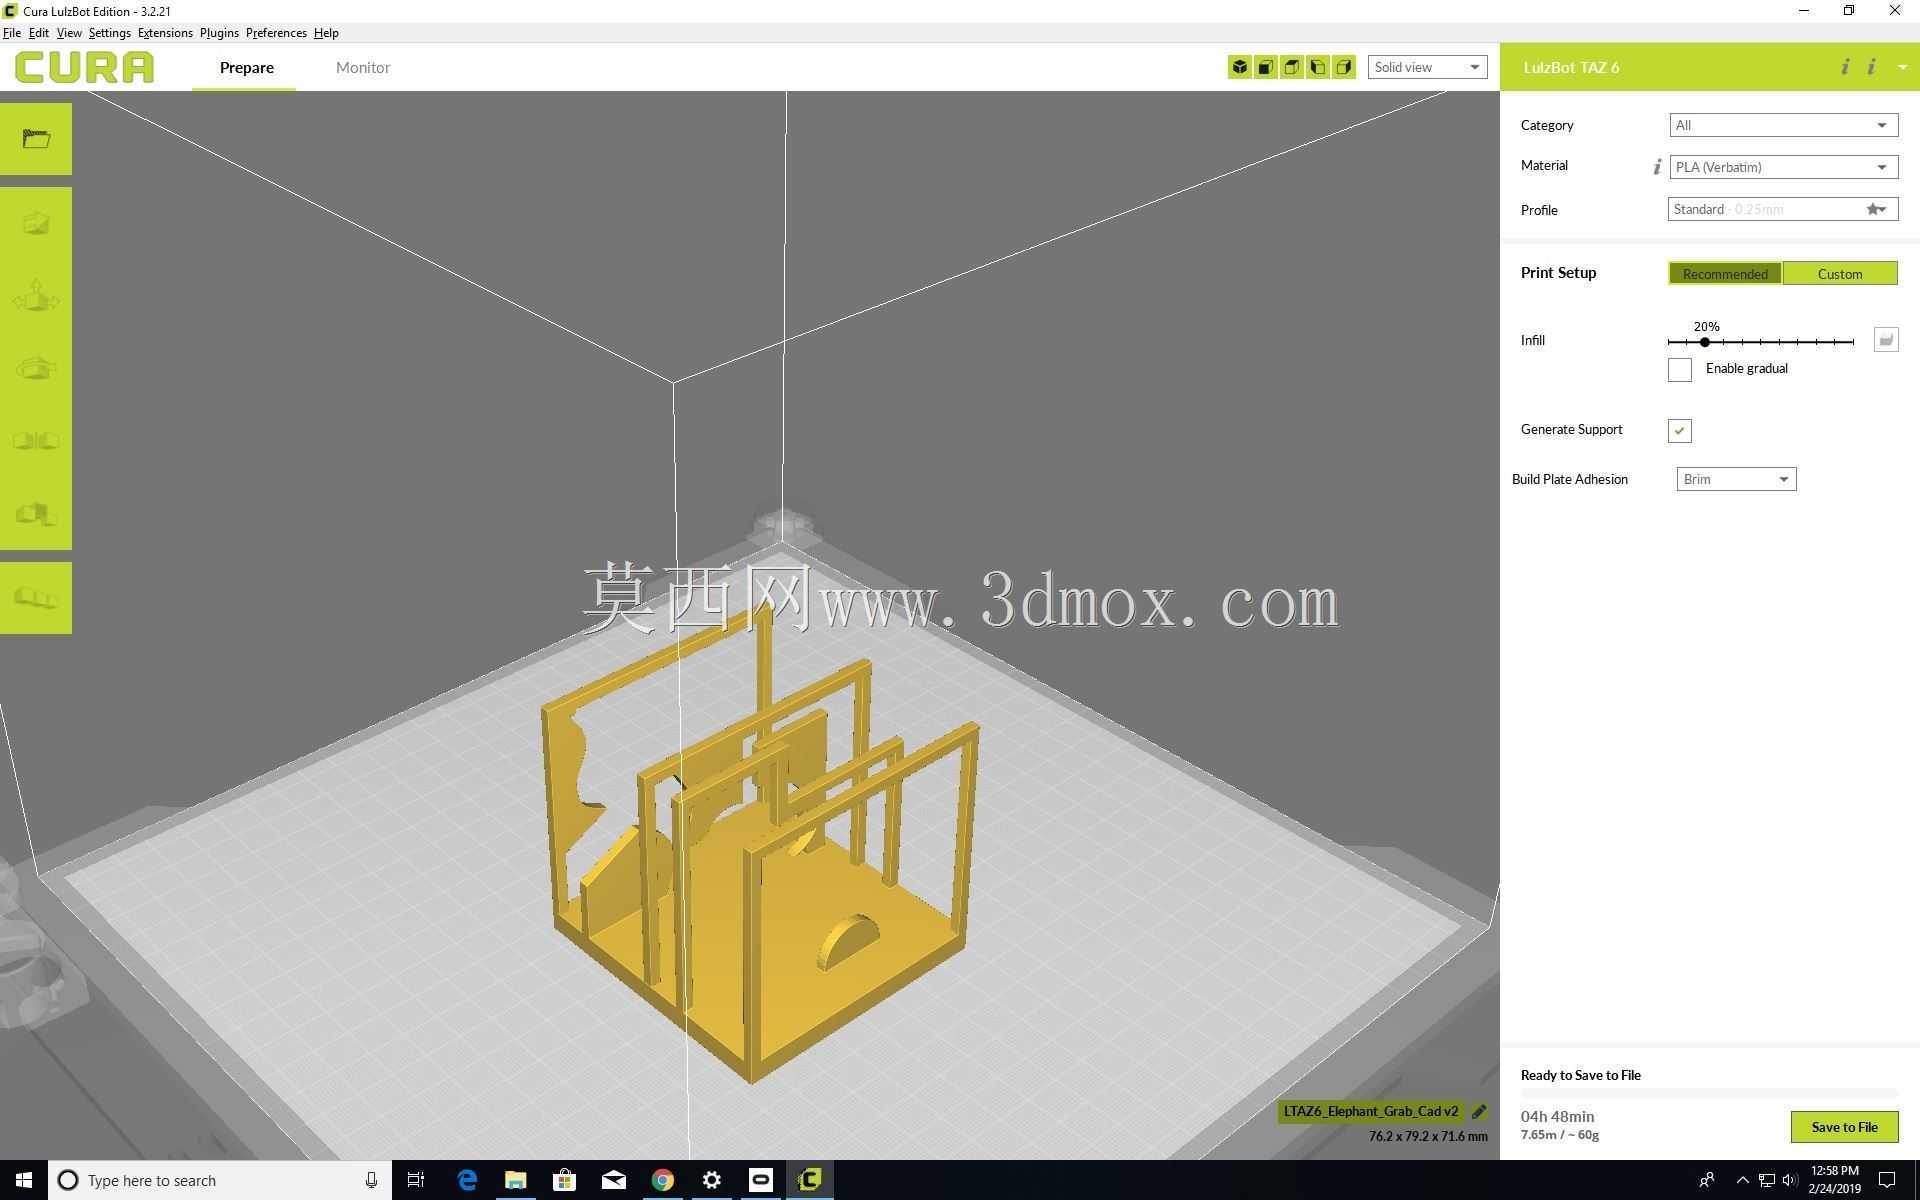Open the Help menu
Image resolution: width=1920 pixels, height=1200 pixels.
click(x=326, y=33)
